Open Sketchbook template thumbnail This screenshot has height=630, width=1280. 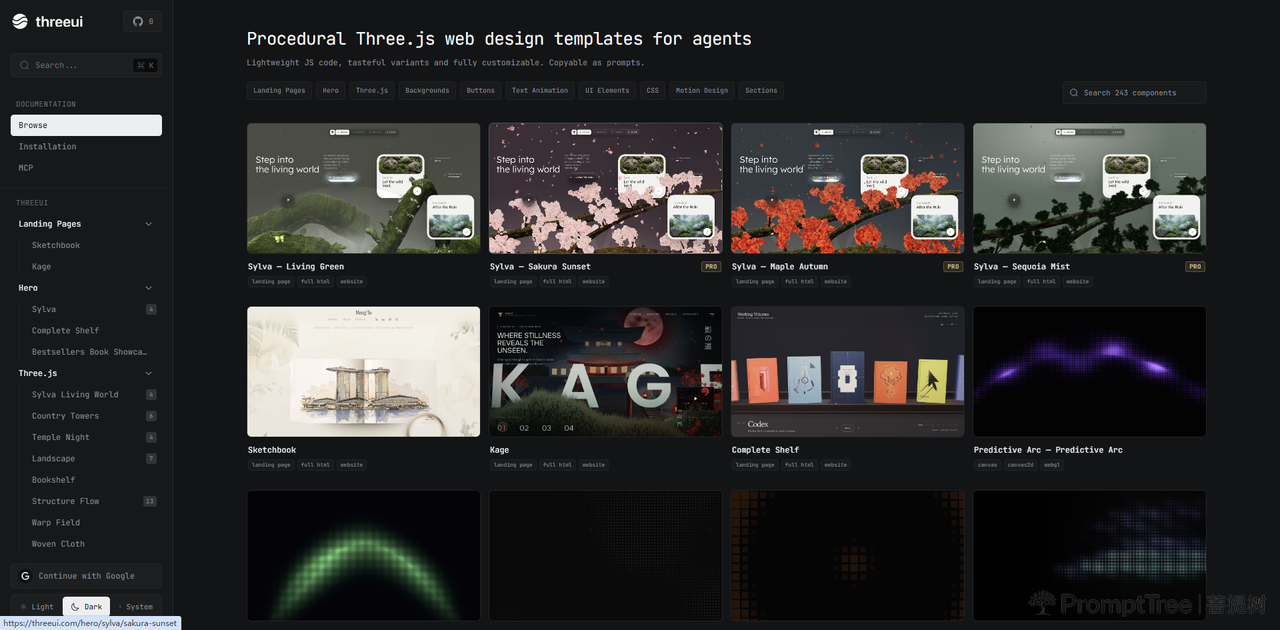point(364,372)
